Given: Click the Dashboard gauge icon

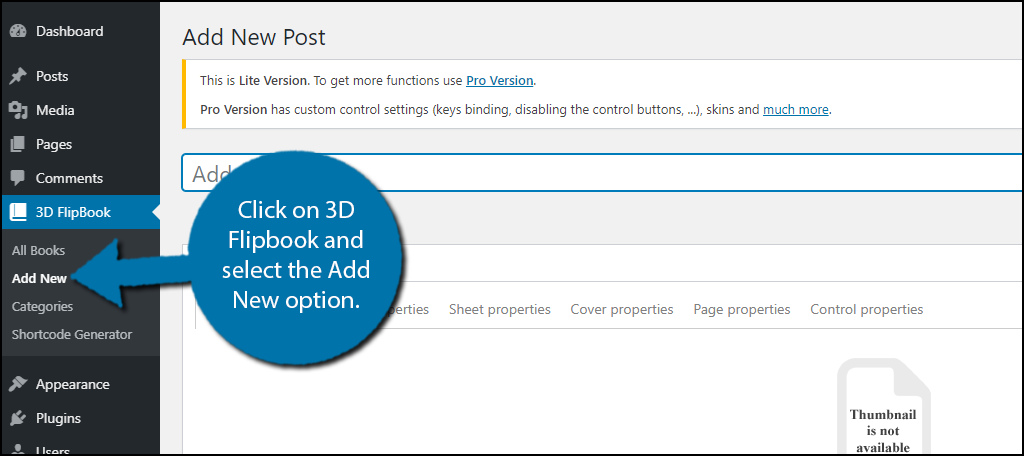Looking at the screenshot, I should click(x=18, y=31).
